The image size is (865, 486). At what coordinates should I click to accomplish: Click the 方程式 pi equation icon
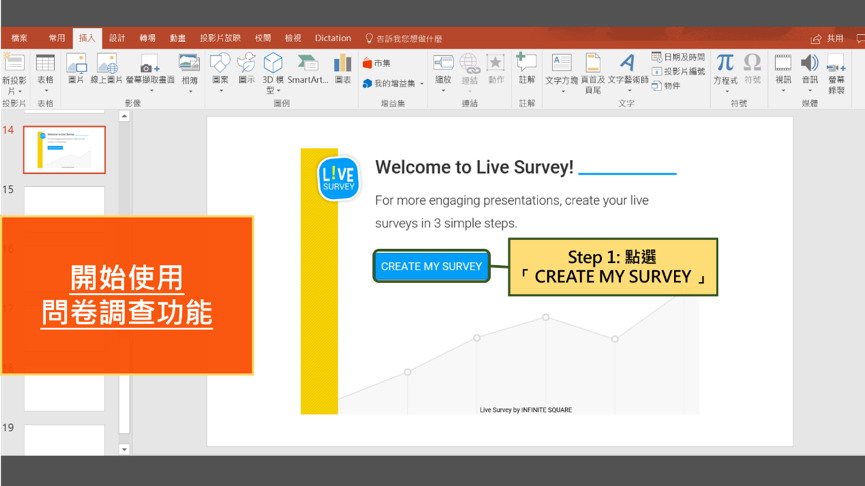pos(725,63)
